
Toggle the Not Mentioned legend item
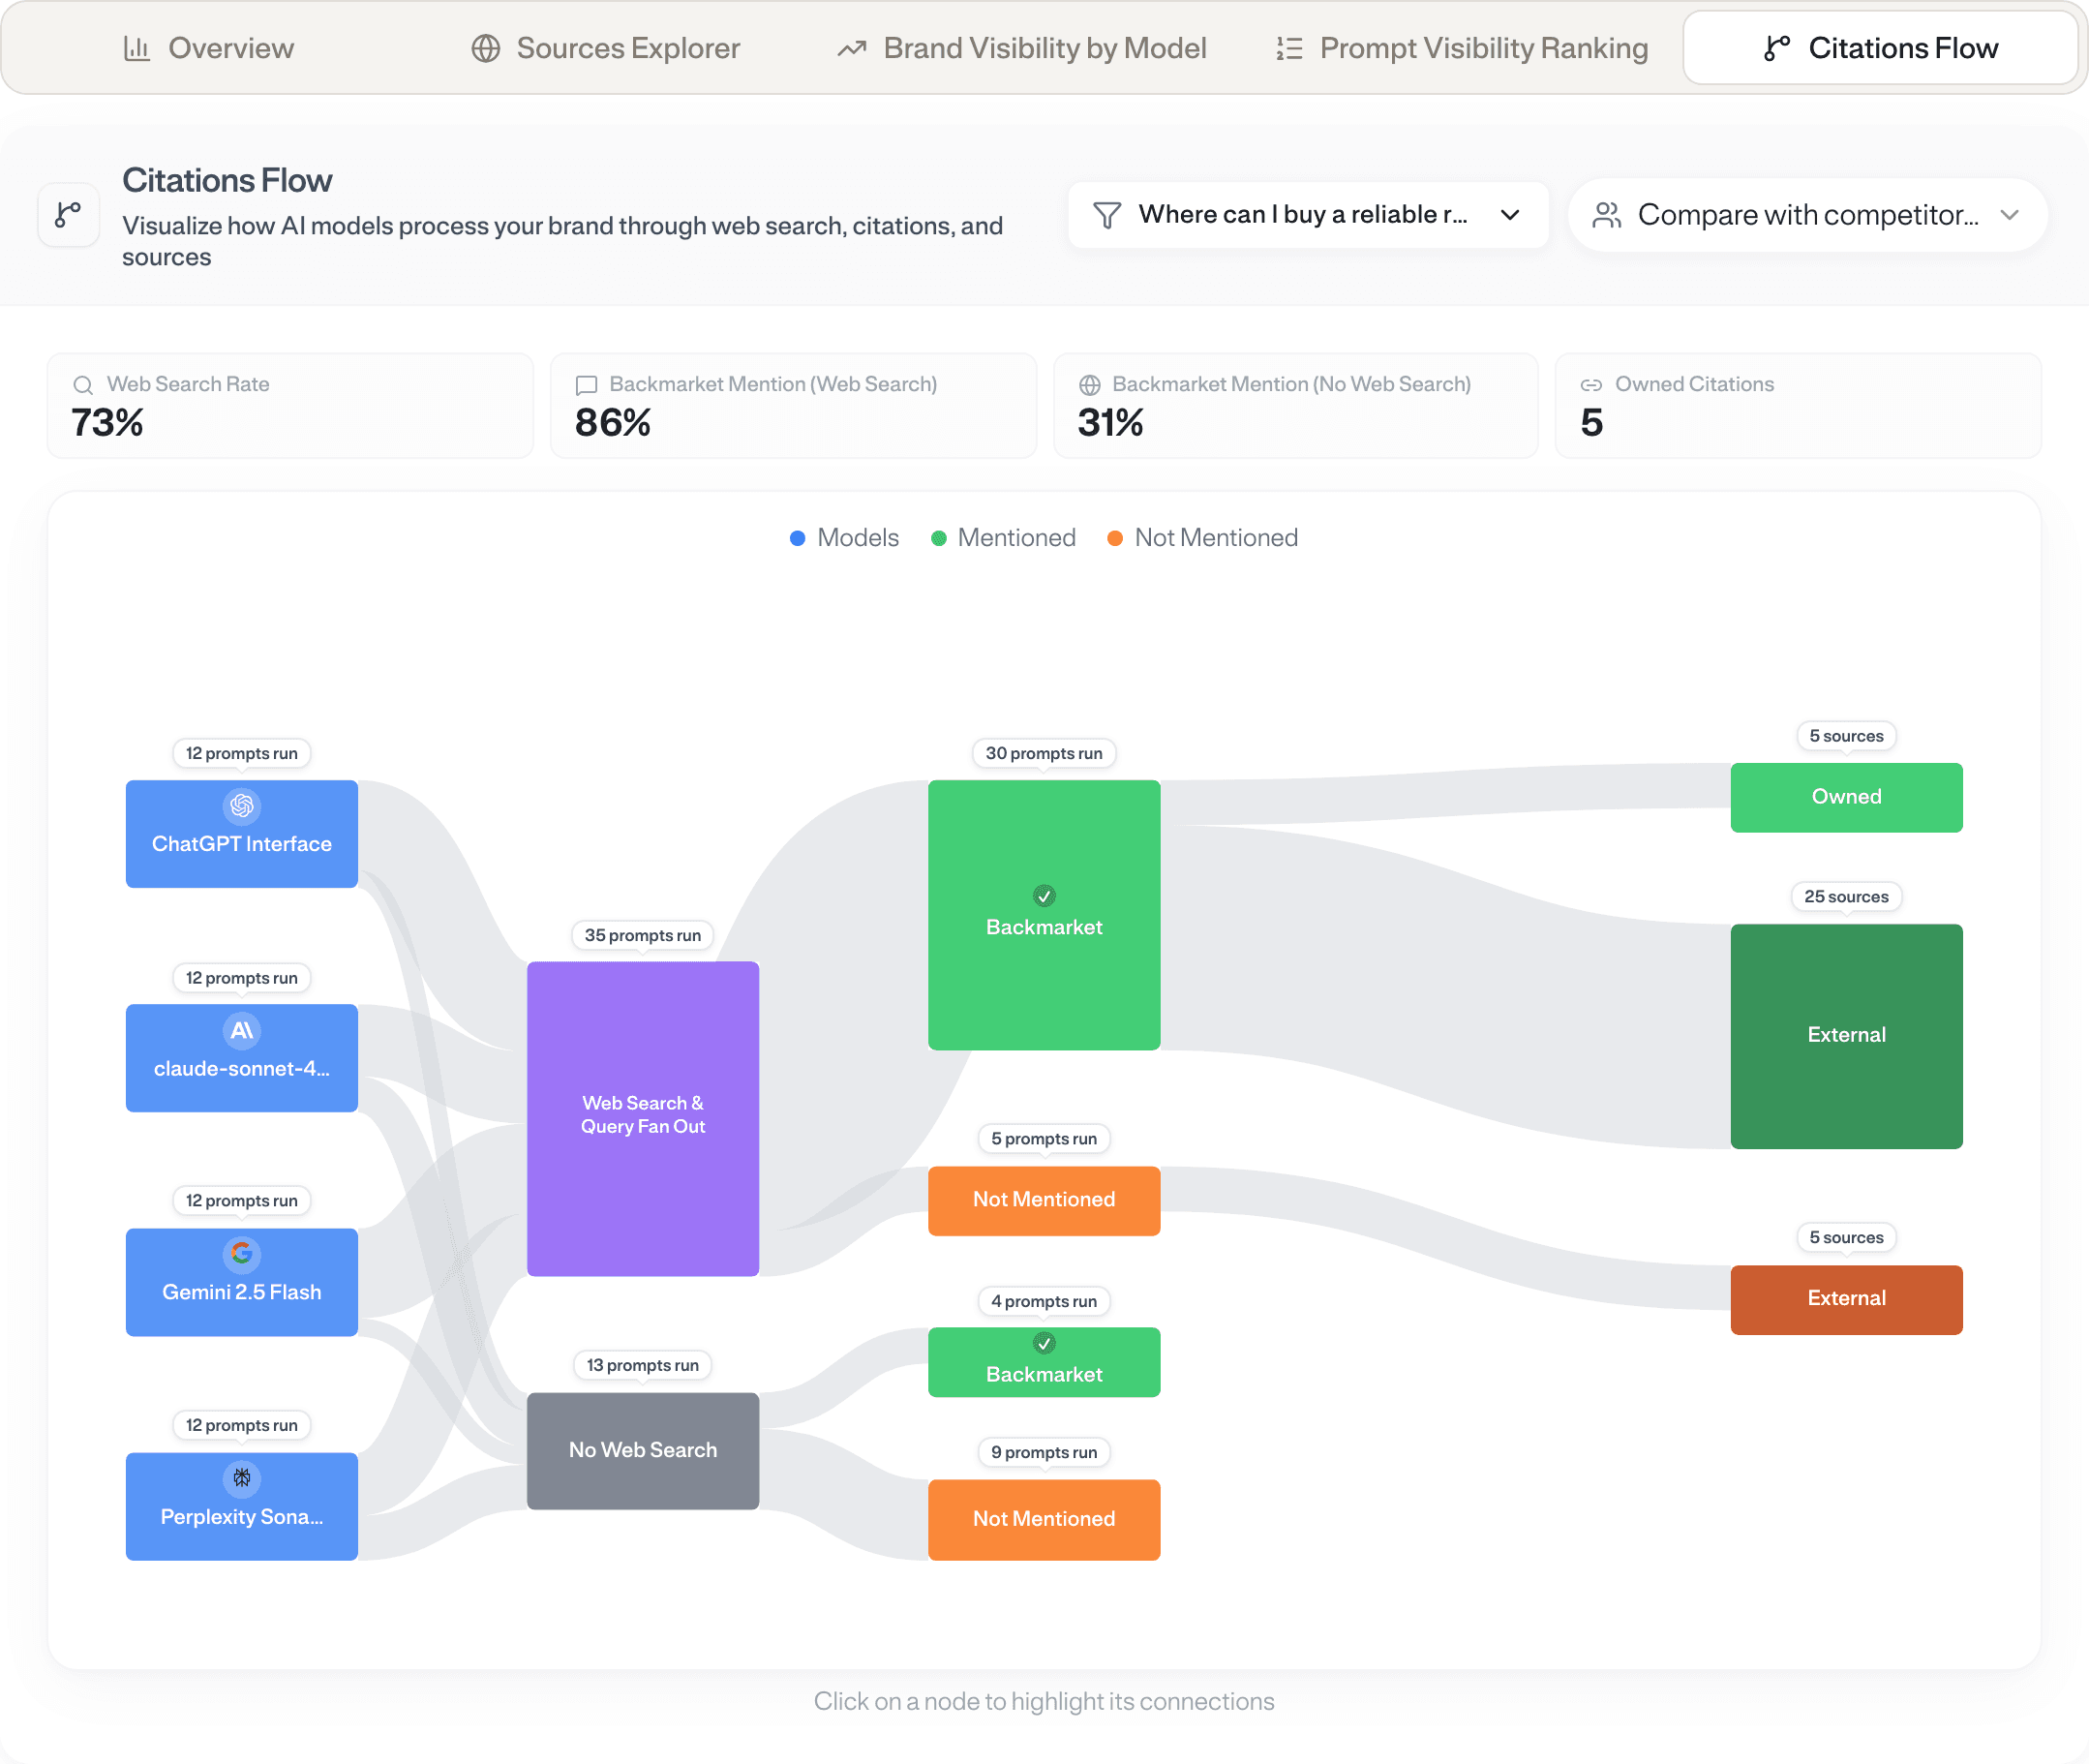[1203, 538]
